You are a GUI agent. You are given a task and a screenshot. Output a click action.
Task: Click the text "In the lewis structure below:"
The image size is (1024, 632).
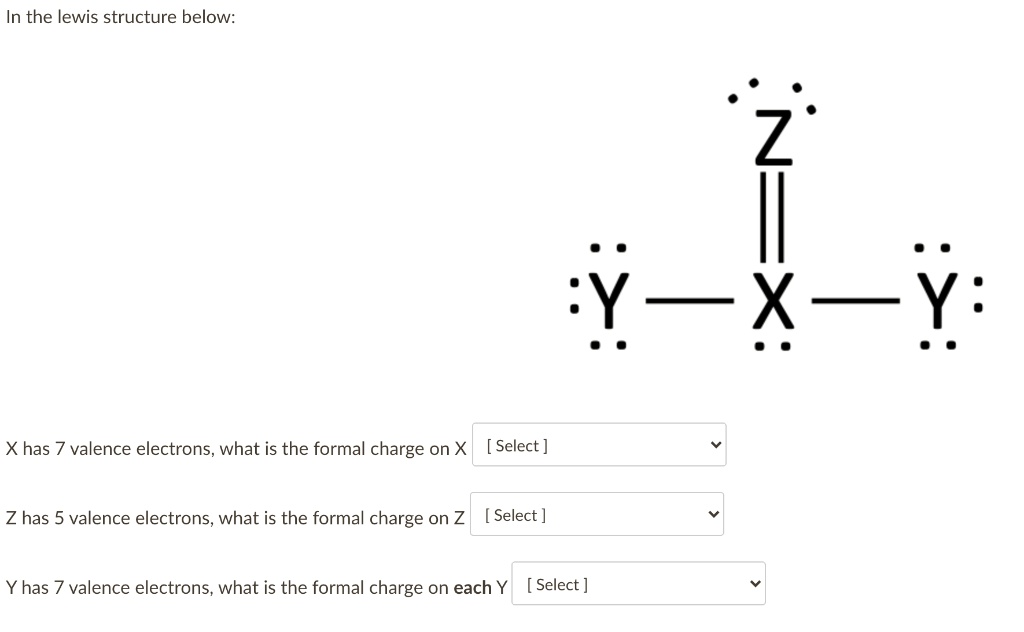[x=120, y=18]
